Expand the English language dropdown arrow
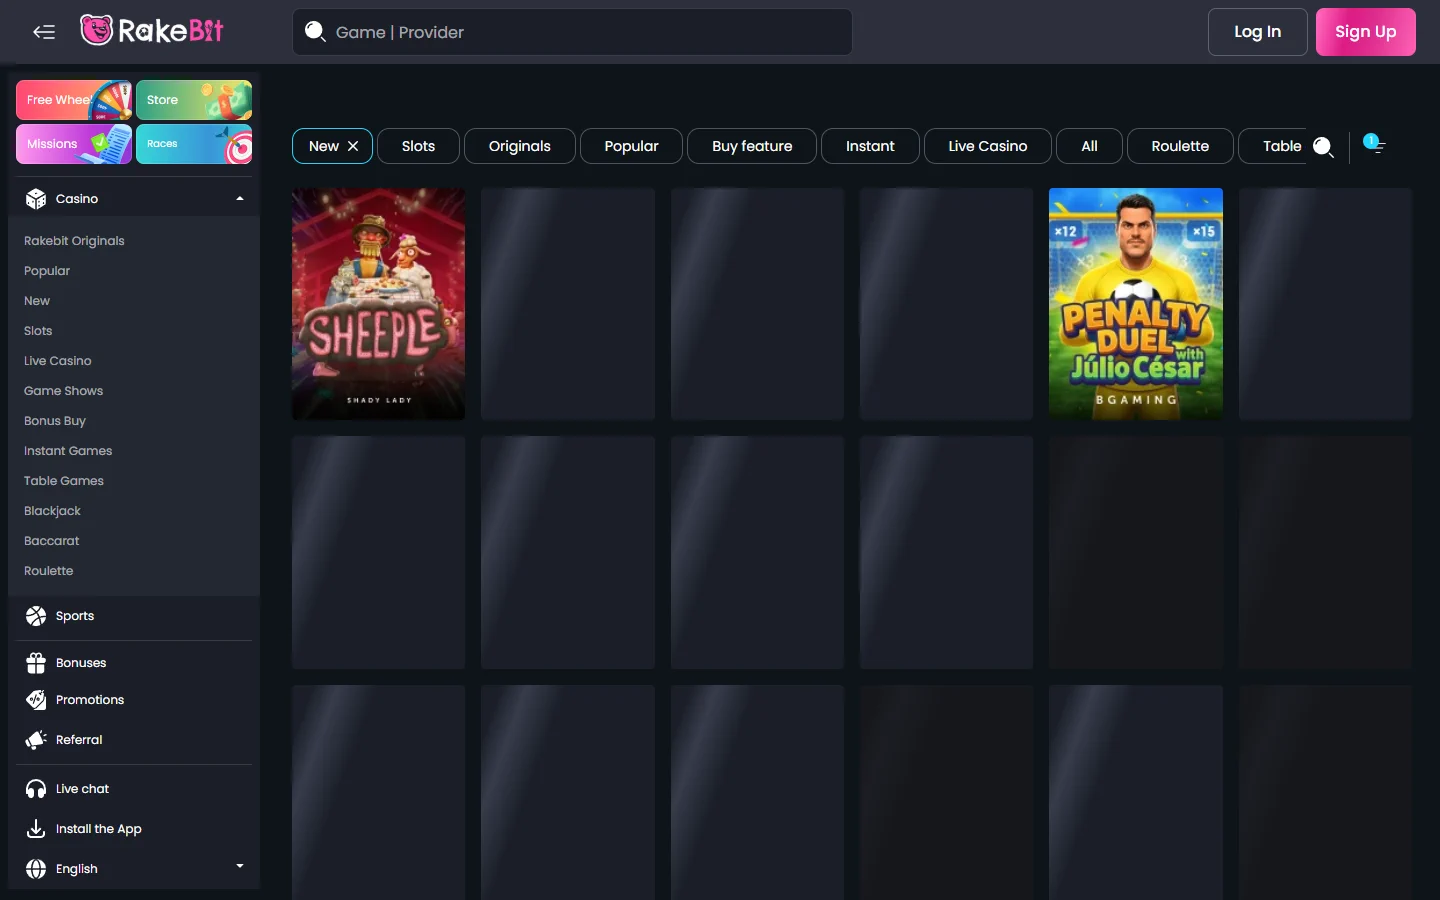1440x900 pixels. coord(240,866)
